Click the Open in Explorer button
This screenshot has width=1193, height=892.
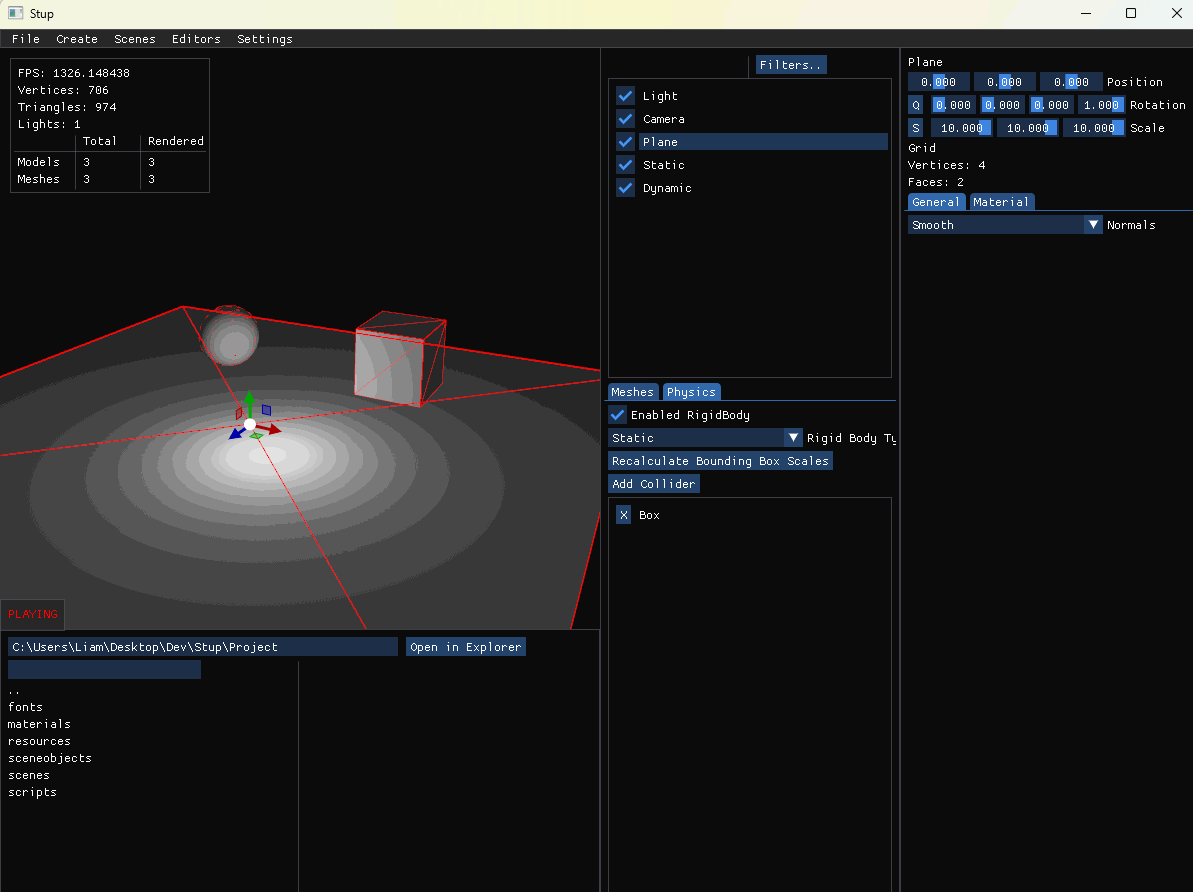pos(465,647)
